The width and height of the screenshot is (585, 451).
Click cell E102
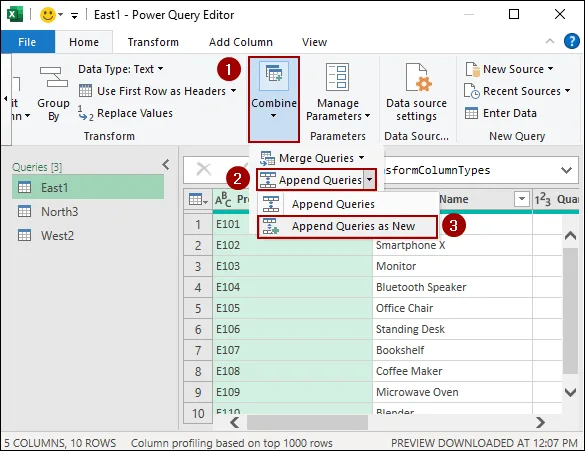tap(292, 245)
